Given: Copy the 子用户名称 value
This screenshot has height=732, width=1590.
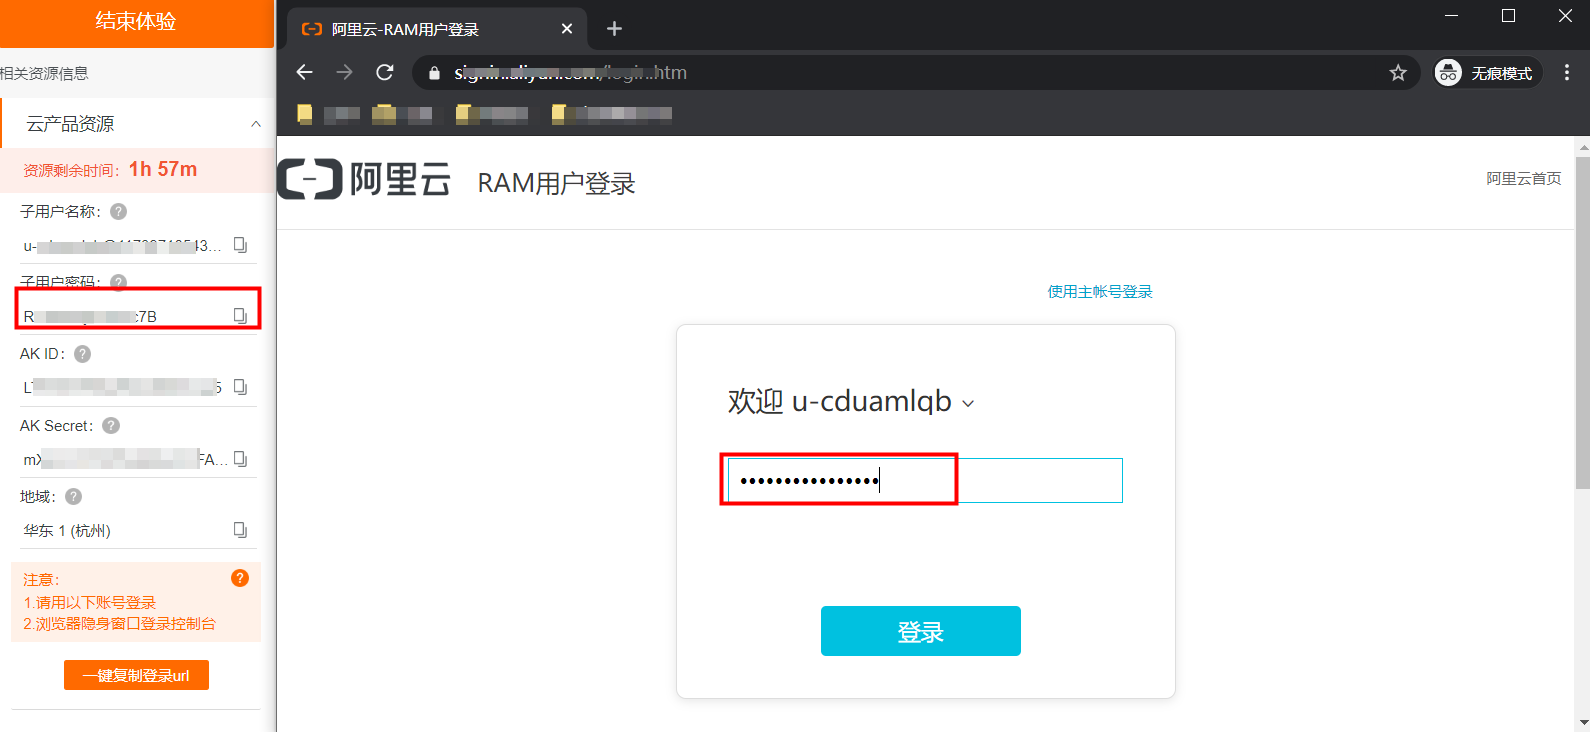Looking at the screenshot, I should 240,245.
